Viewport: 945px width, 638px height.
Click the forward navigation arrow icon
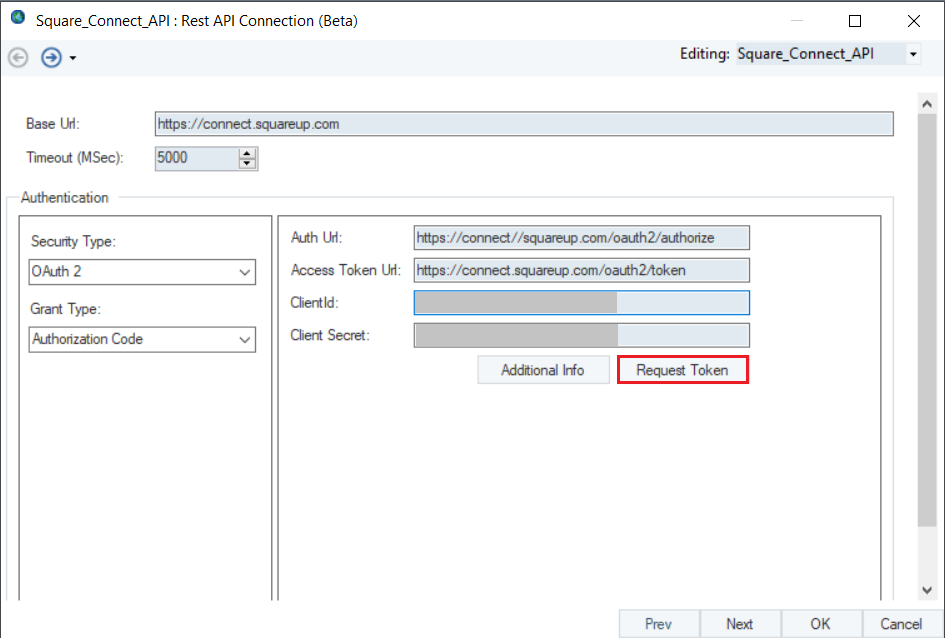[x=51, y=57]
